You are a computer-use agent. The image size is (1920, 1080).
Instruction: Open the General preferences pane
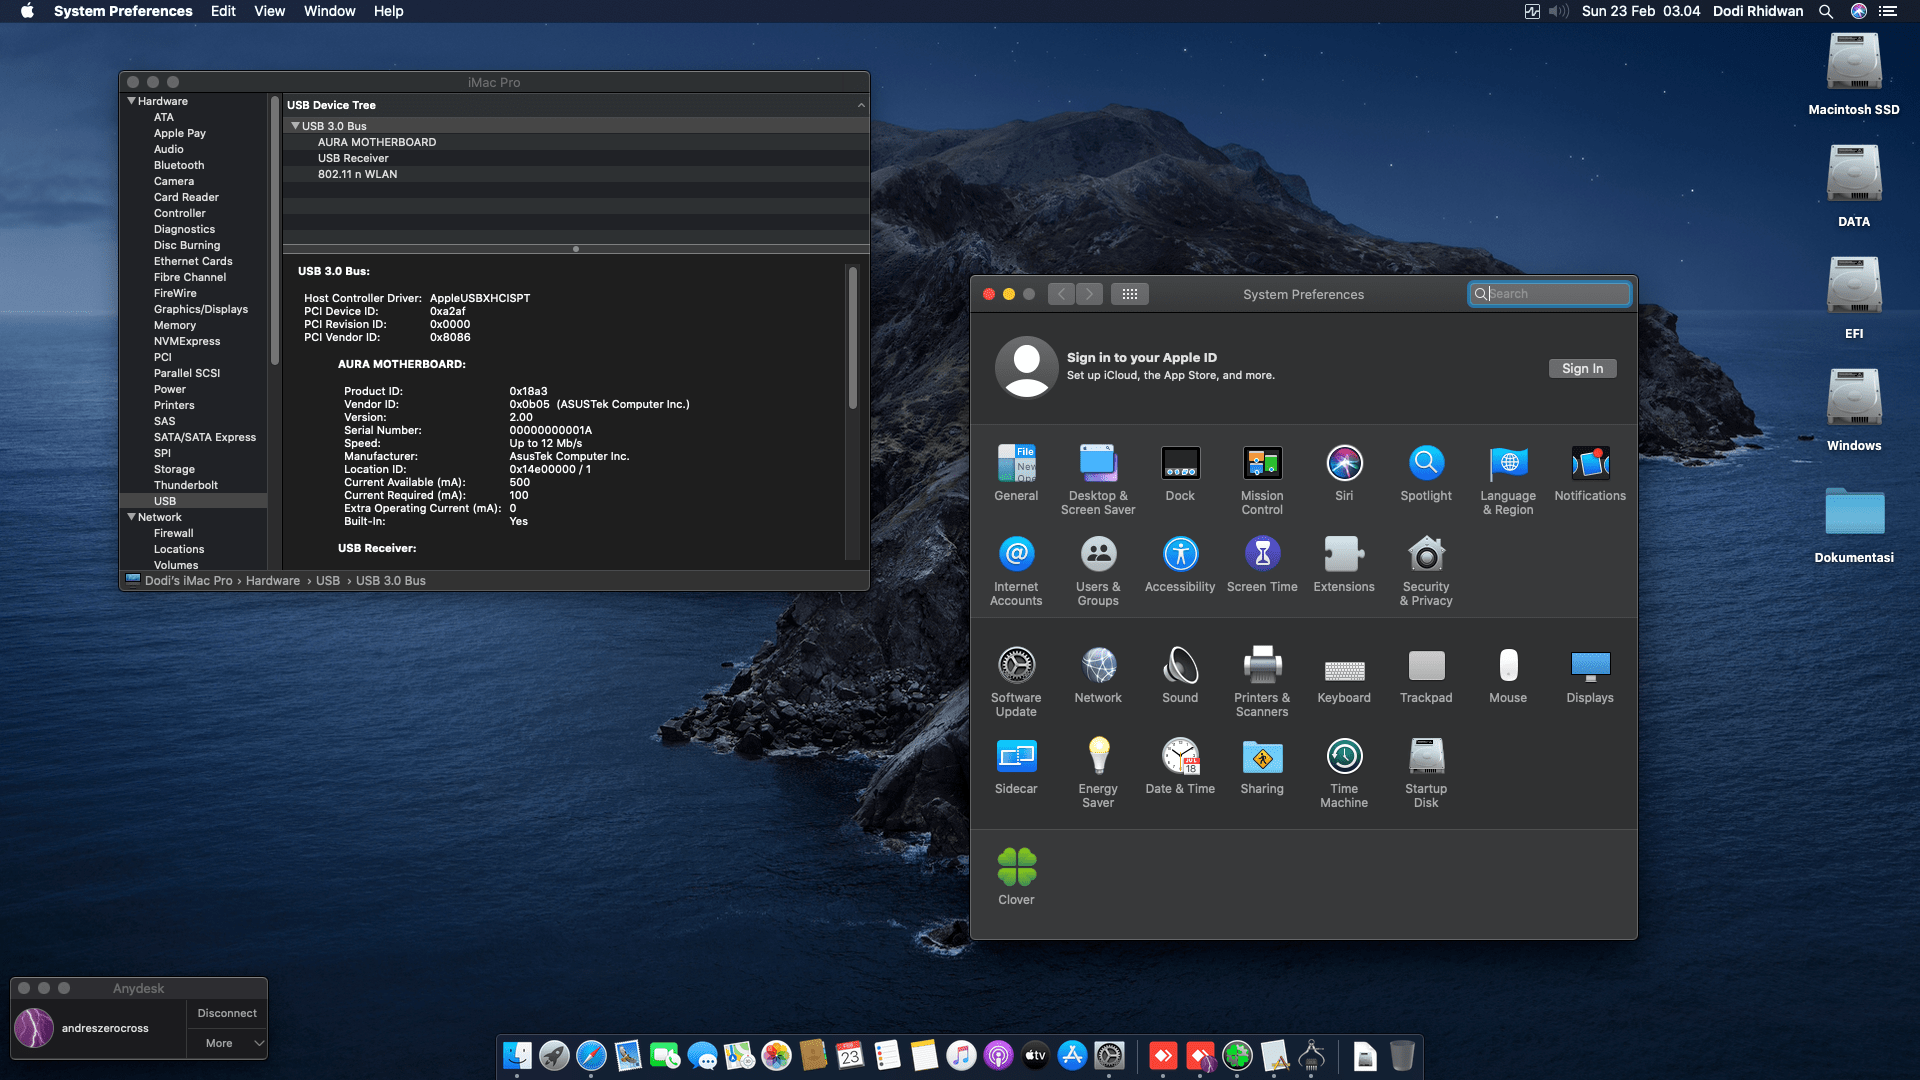click(x=1016, y=473)
